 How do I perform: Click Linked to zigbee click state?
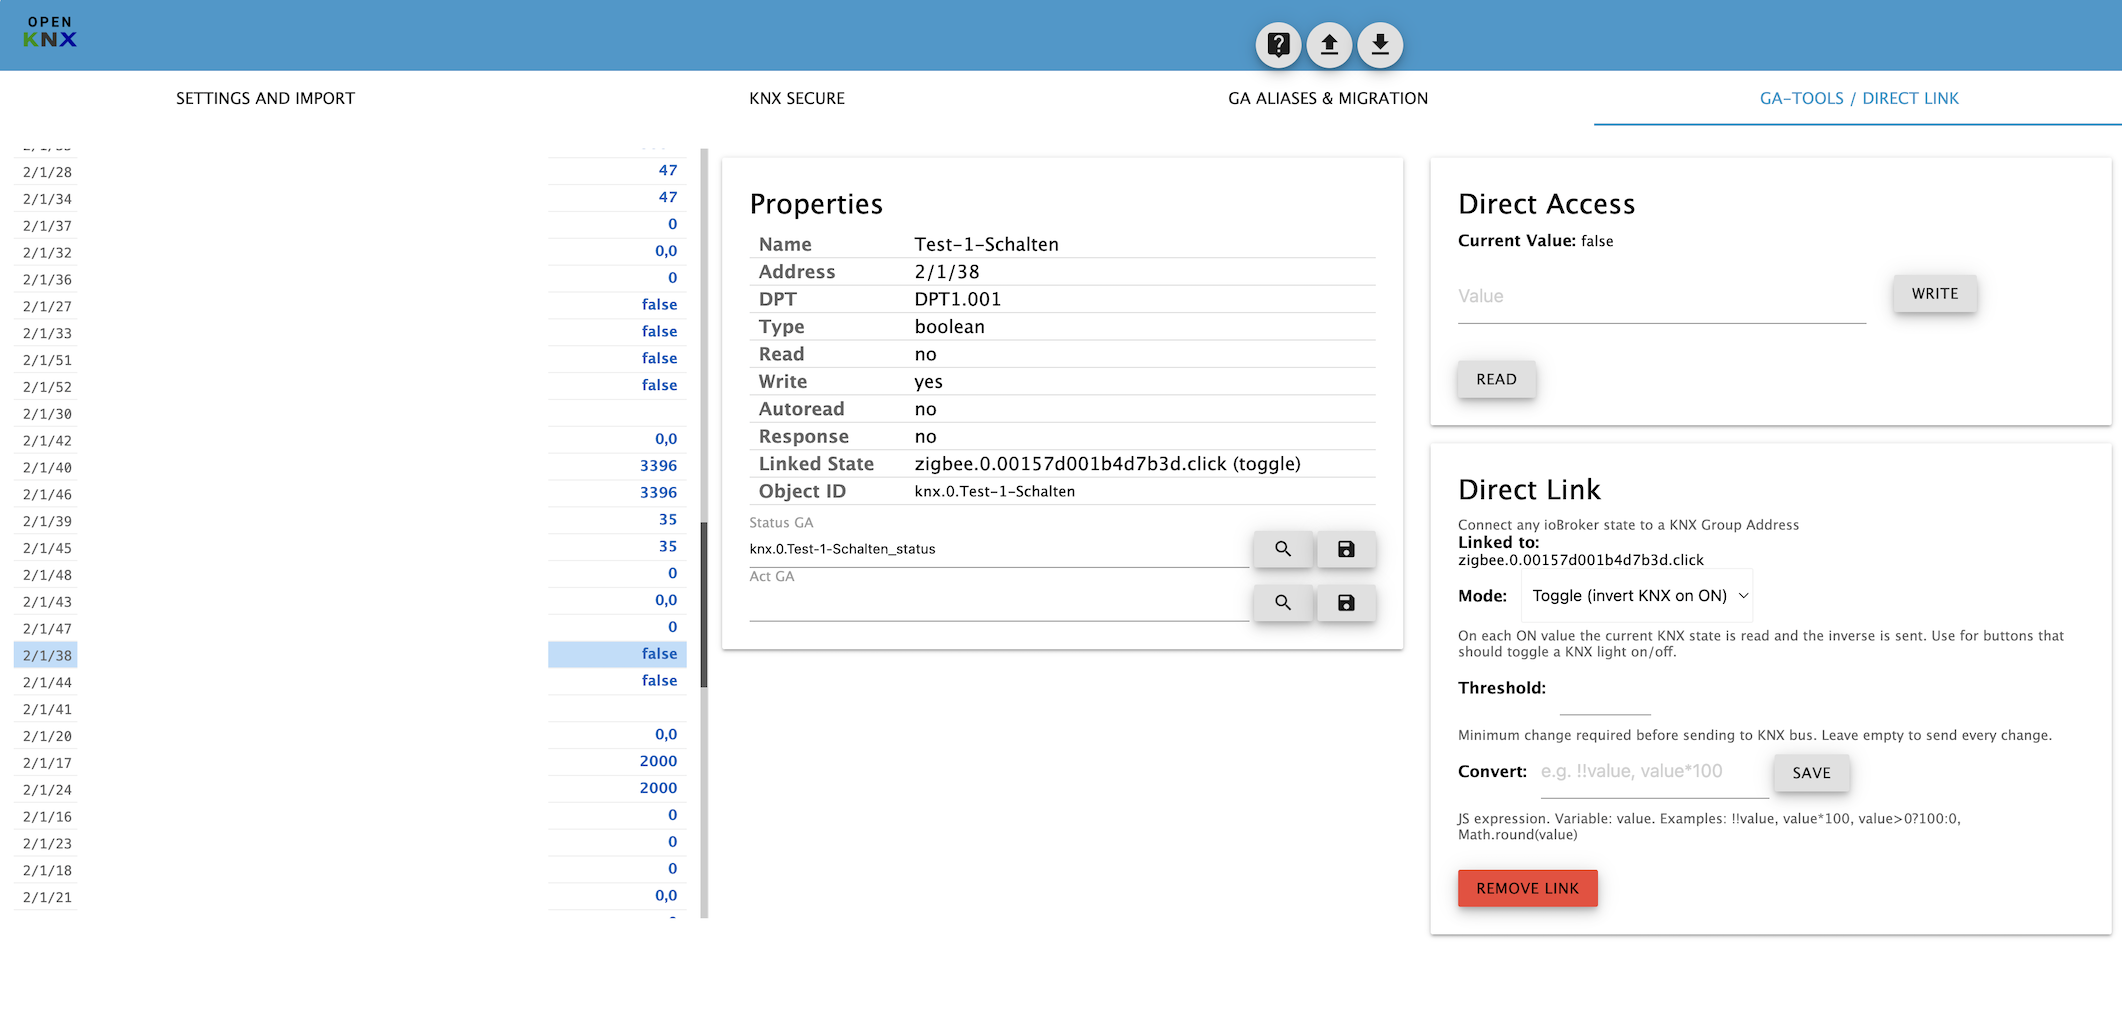1580,560
